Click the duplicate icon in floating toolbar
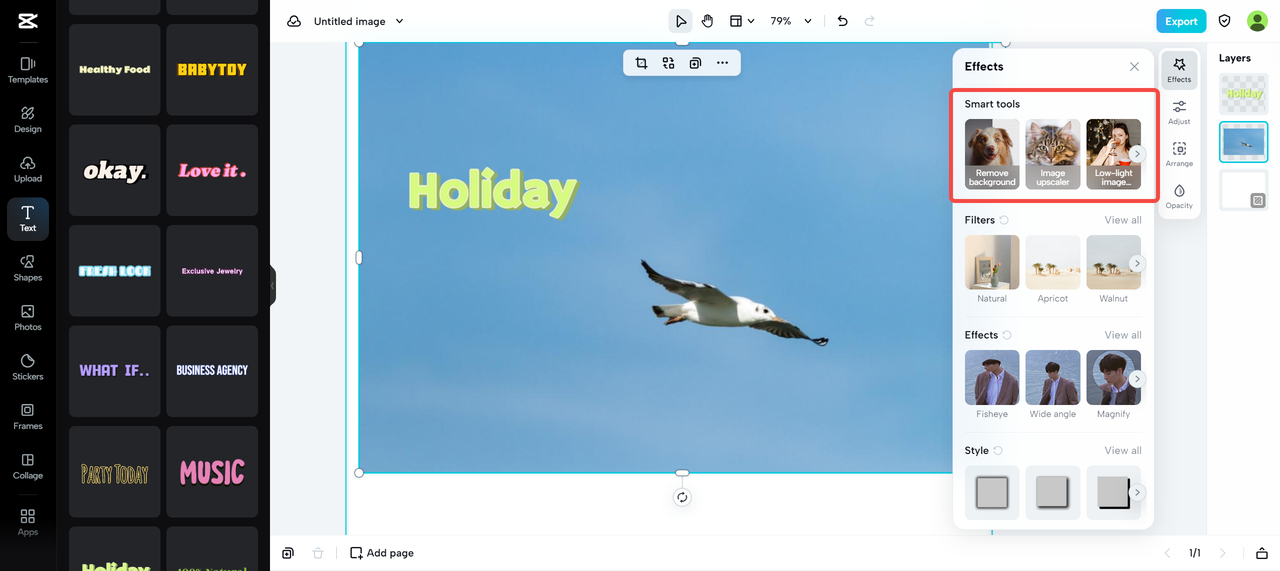Screen dimensions: 1280x571 (695, 63)
